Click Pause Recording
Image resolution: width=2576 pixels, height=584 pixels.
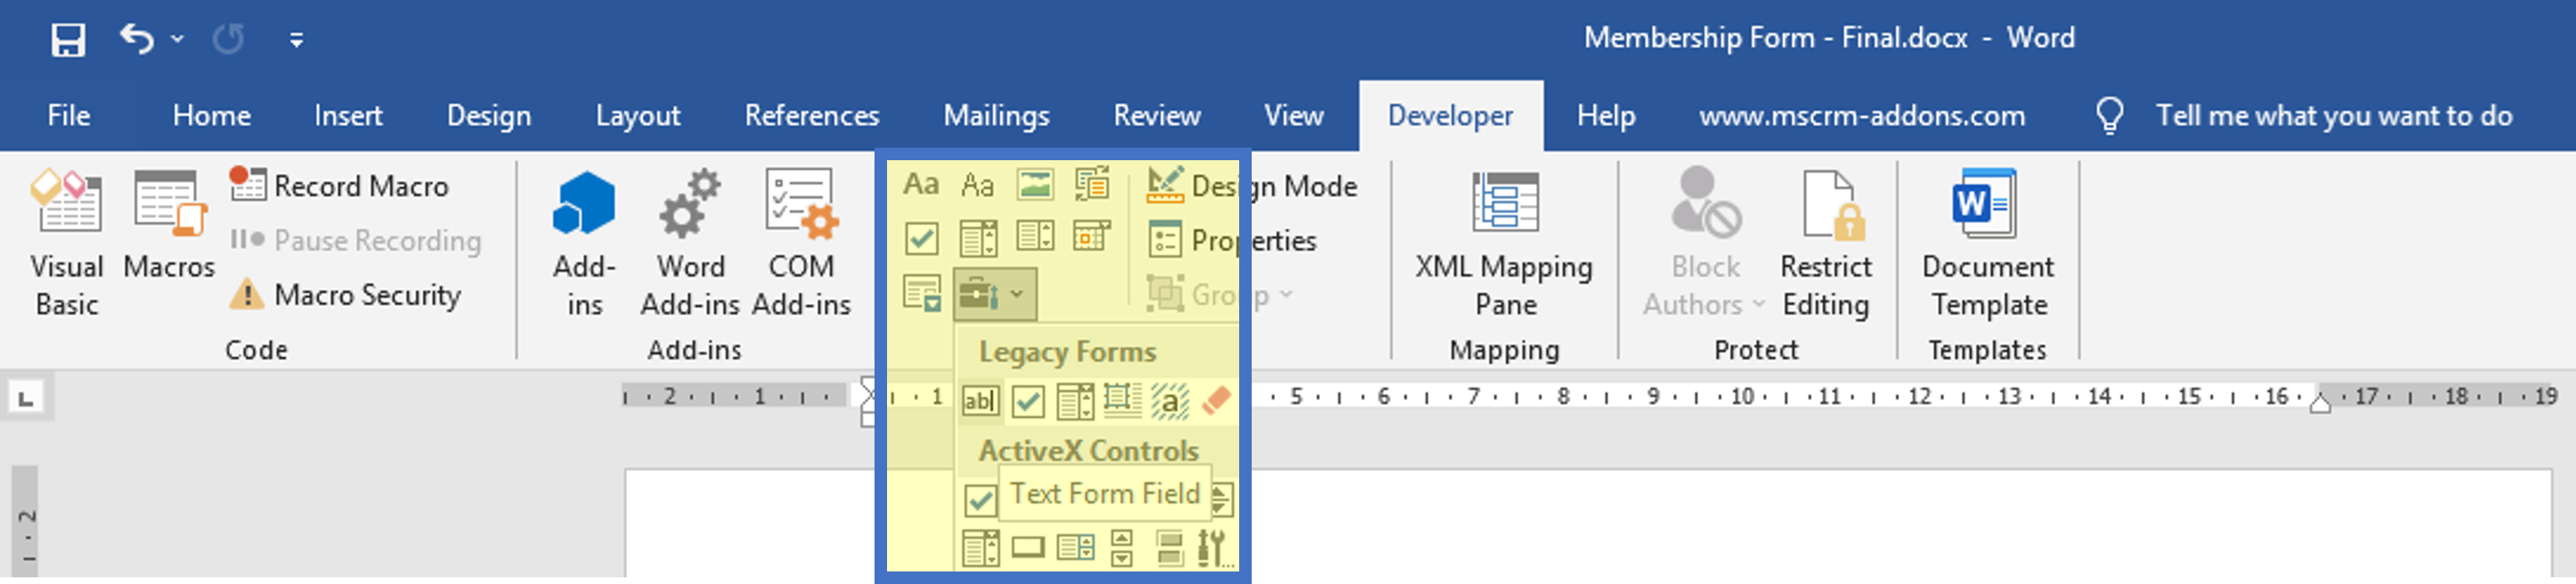356,240
